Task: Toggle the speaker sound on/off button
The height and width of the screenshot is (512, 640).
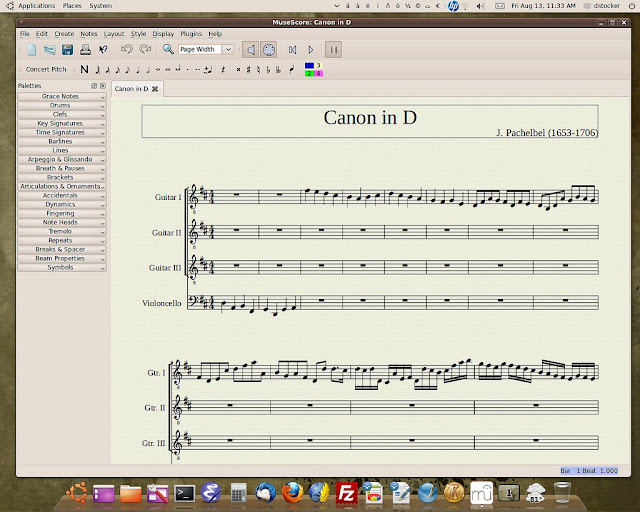Action: (x=251, y=50)
